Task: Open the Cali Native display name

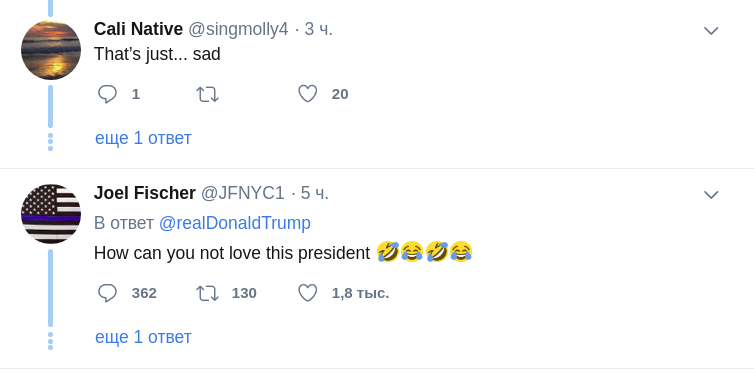Action: [x=138, y=29]
